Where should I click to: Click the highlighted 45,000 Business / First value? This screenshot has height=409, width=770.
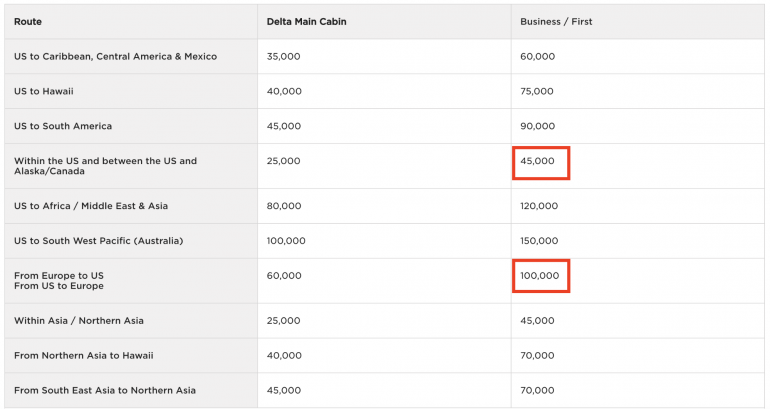[540, 162]
